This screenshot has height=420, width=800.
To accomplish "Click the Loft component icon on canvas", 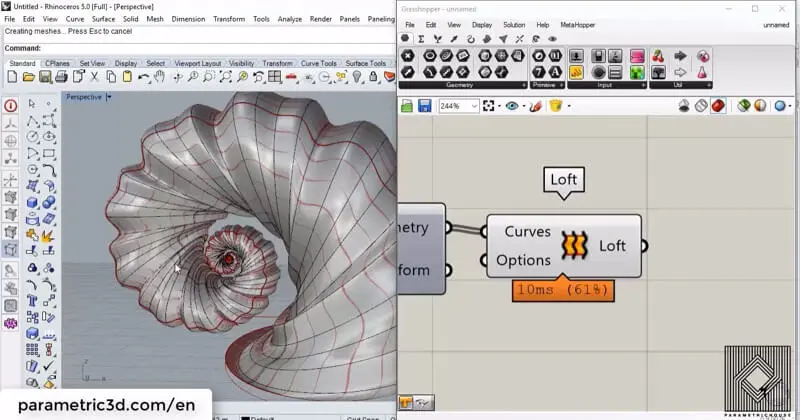I will [x=574, y=246].
